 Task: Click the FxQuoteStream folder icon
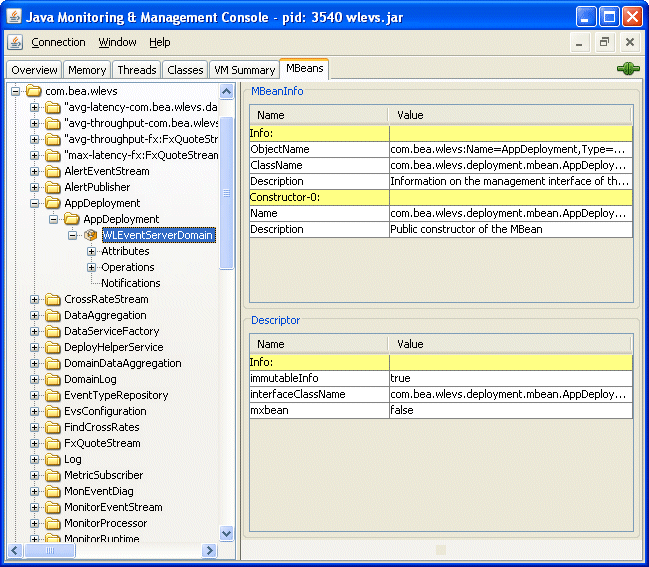coord(53,443)
